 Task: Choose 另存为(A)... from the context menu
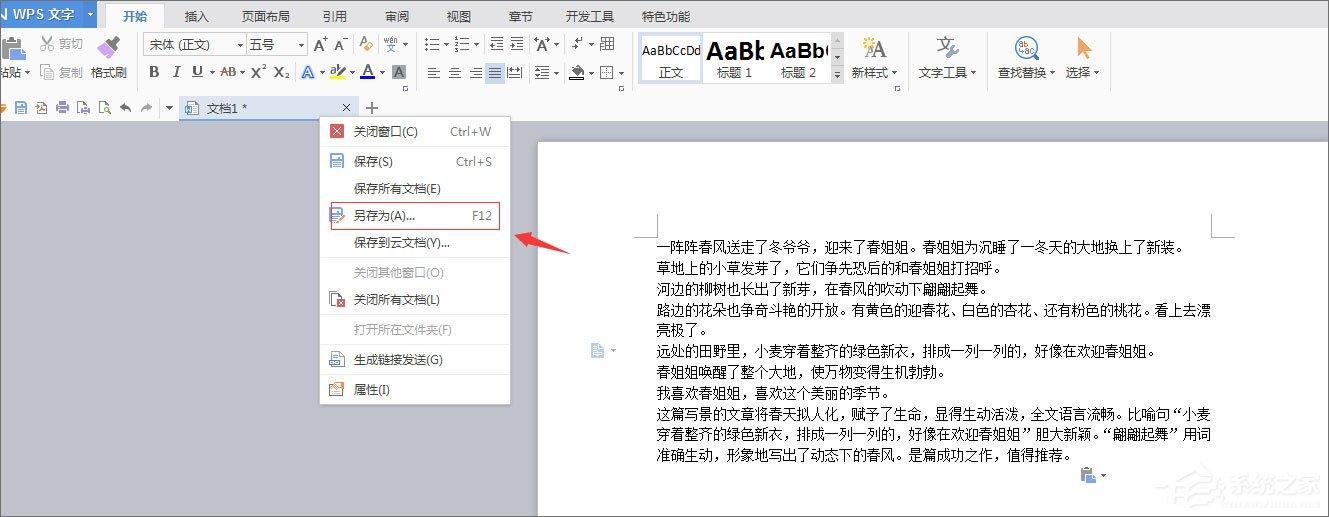pyautogui.click(x=384, y=215)
